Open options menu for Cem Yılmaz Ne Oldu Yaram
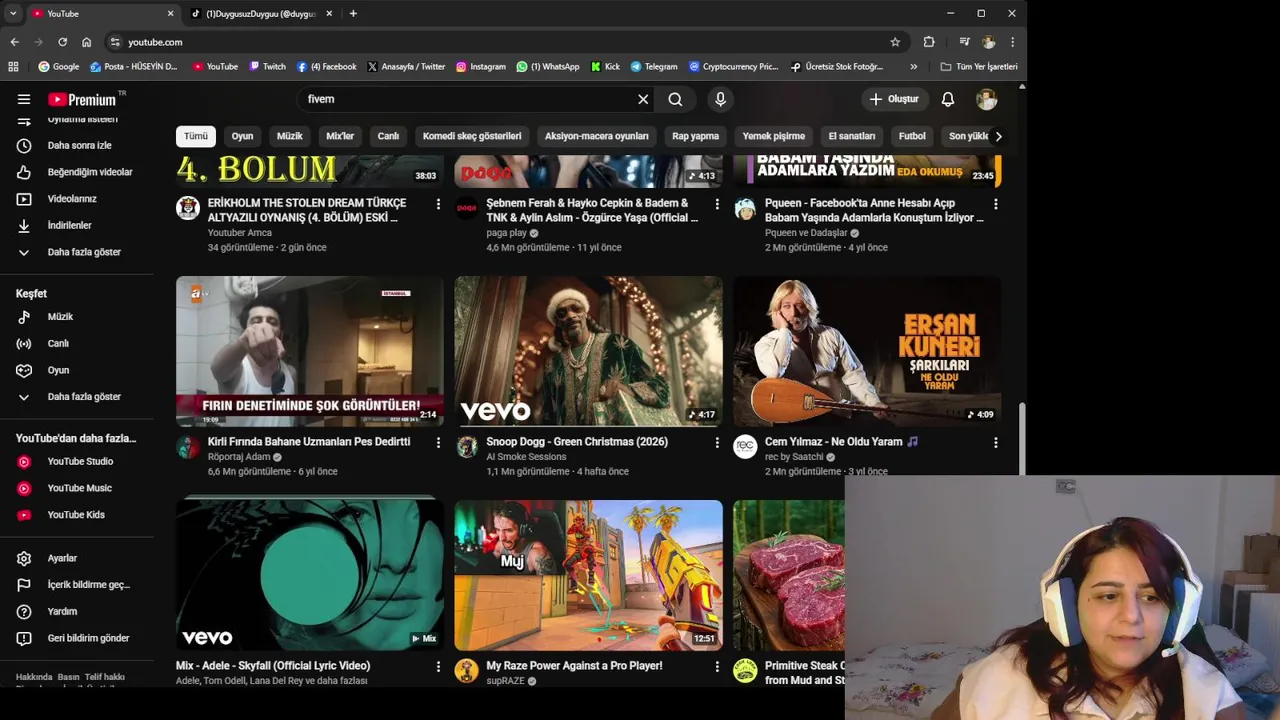 coord(995,442)
